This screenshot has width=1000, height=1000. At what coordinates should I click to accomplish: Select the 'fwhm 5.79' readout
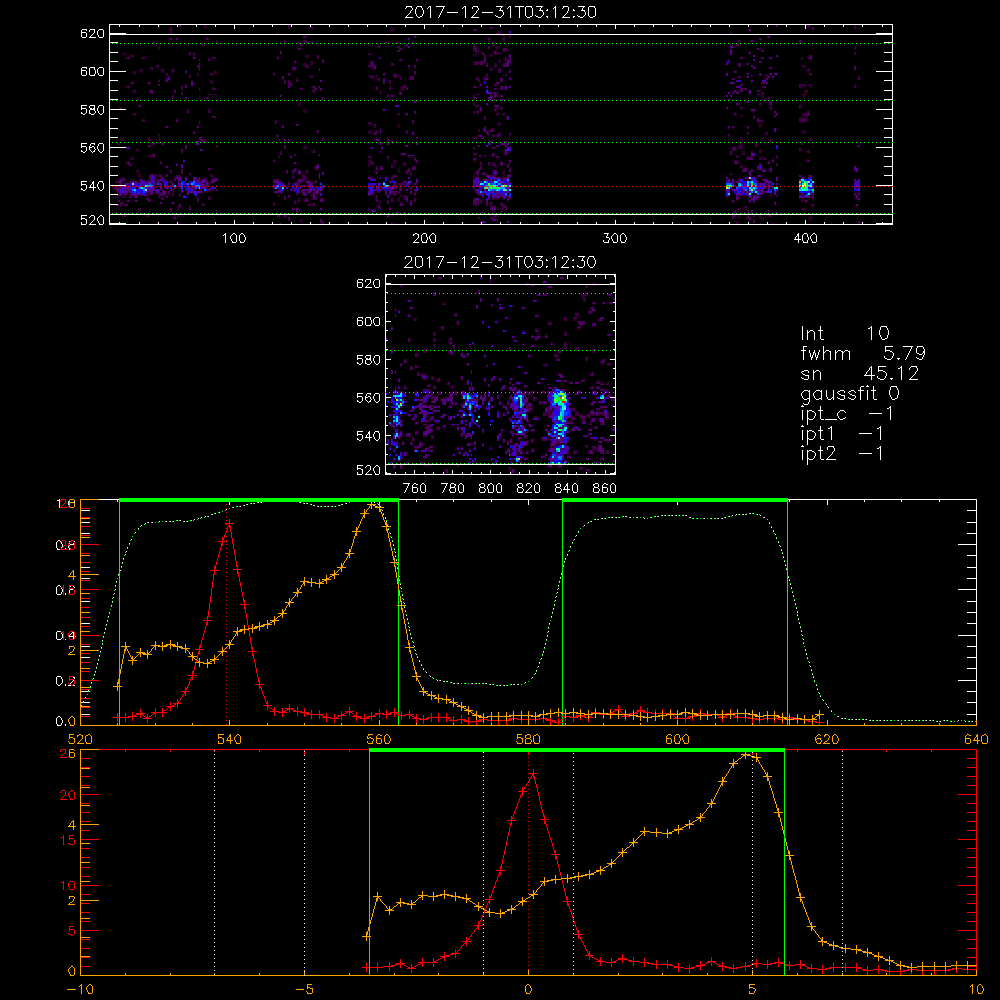pos(862,353)
